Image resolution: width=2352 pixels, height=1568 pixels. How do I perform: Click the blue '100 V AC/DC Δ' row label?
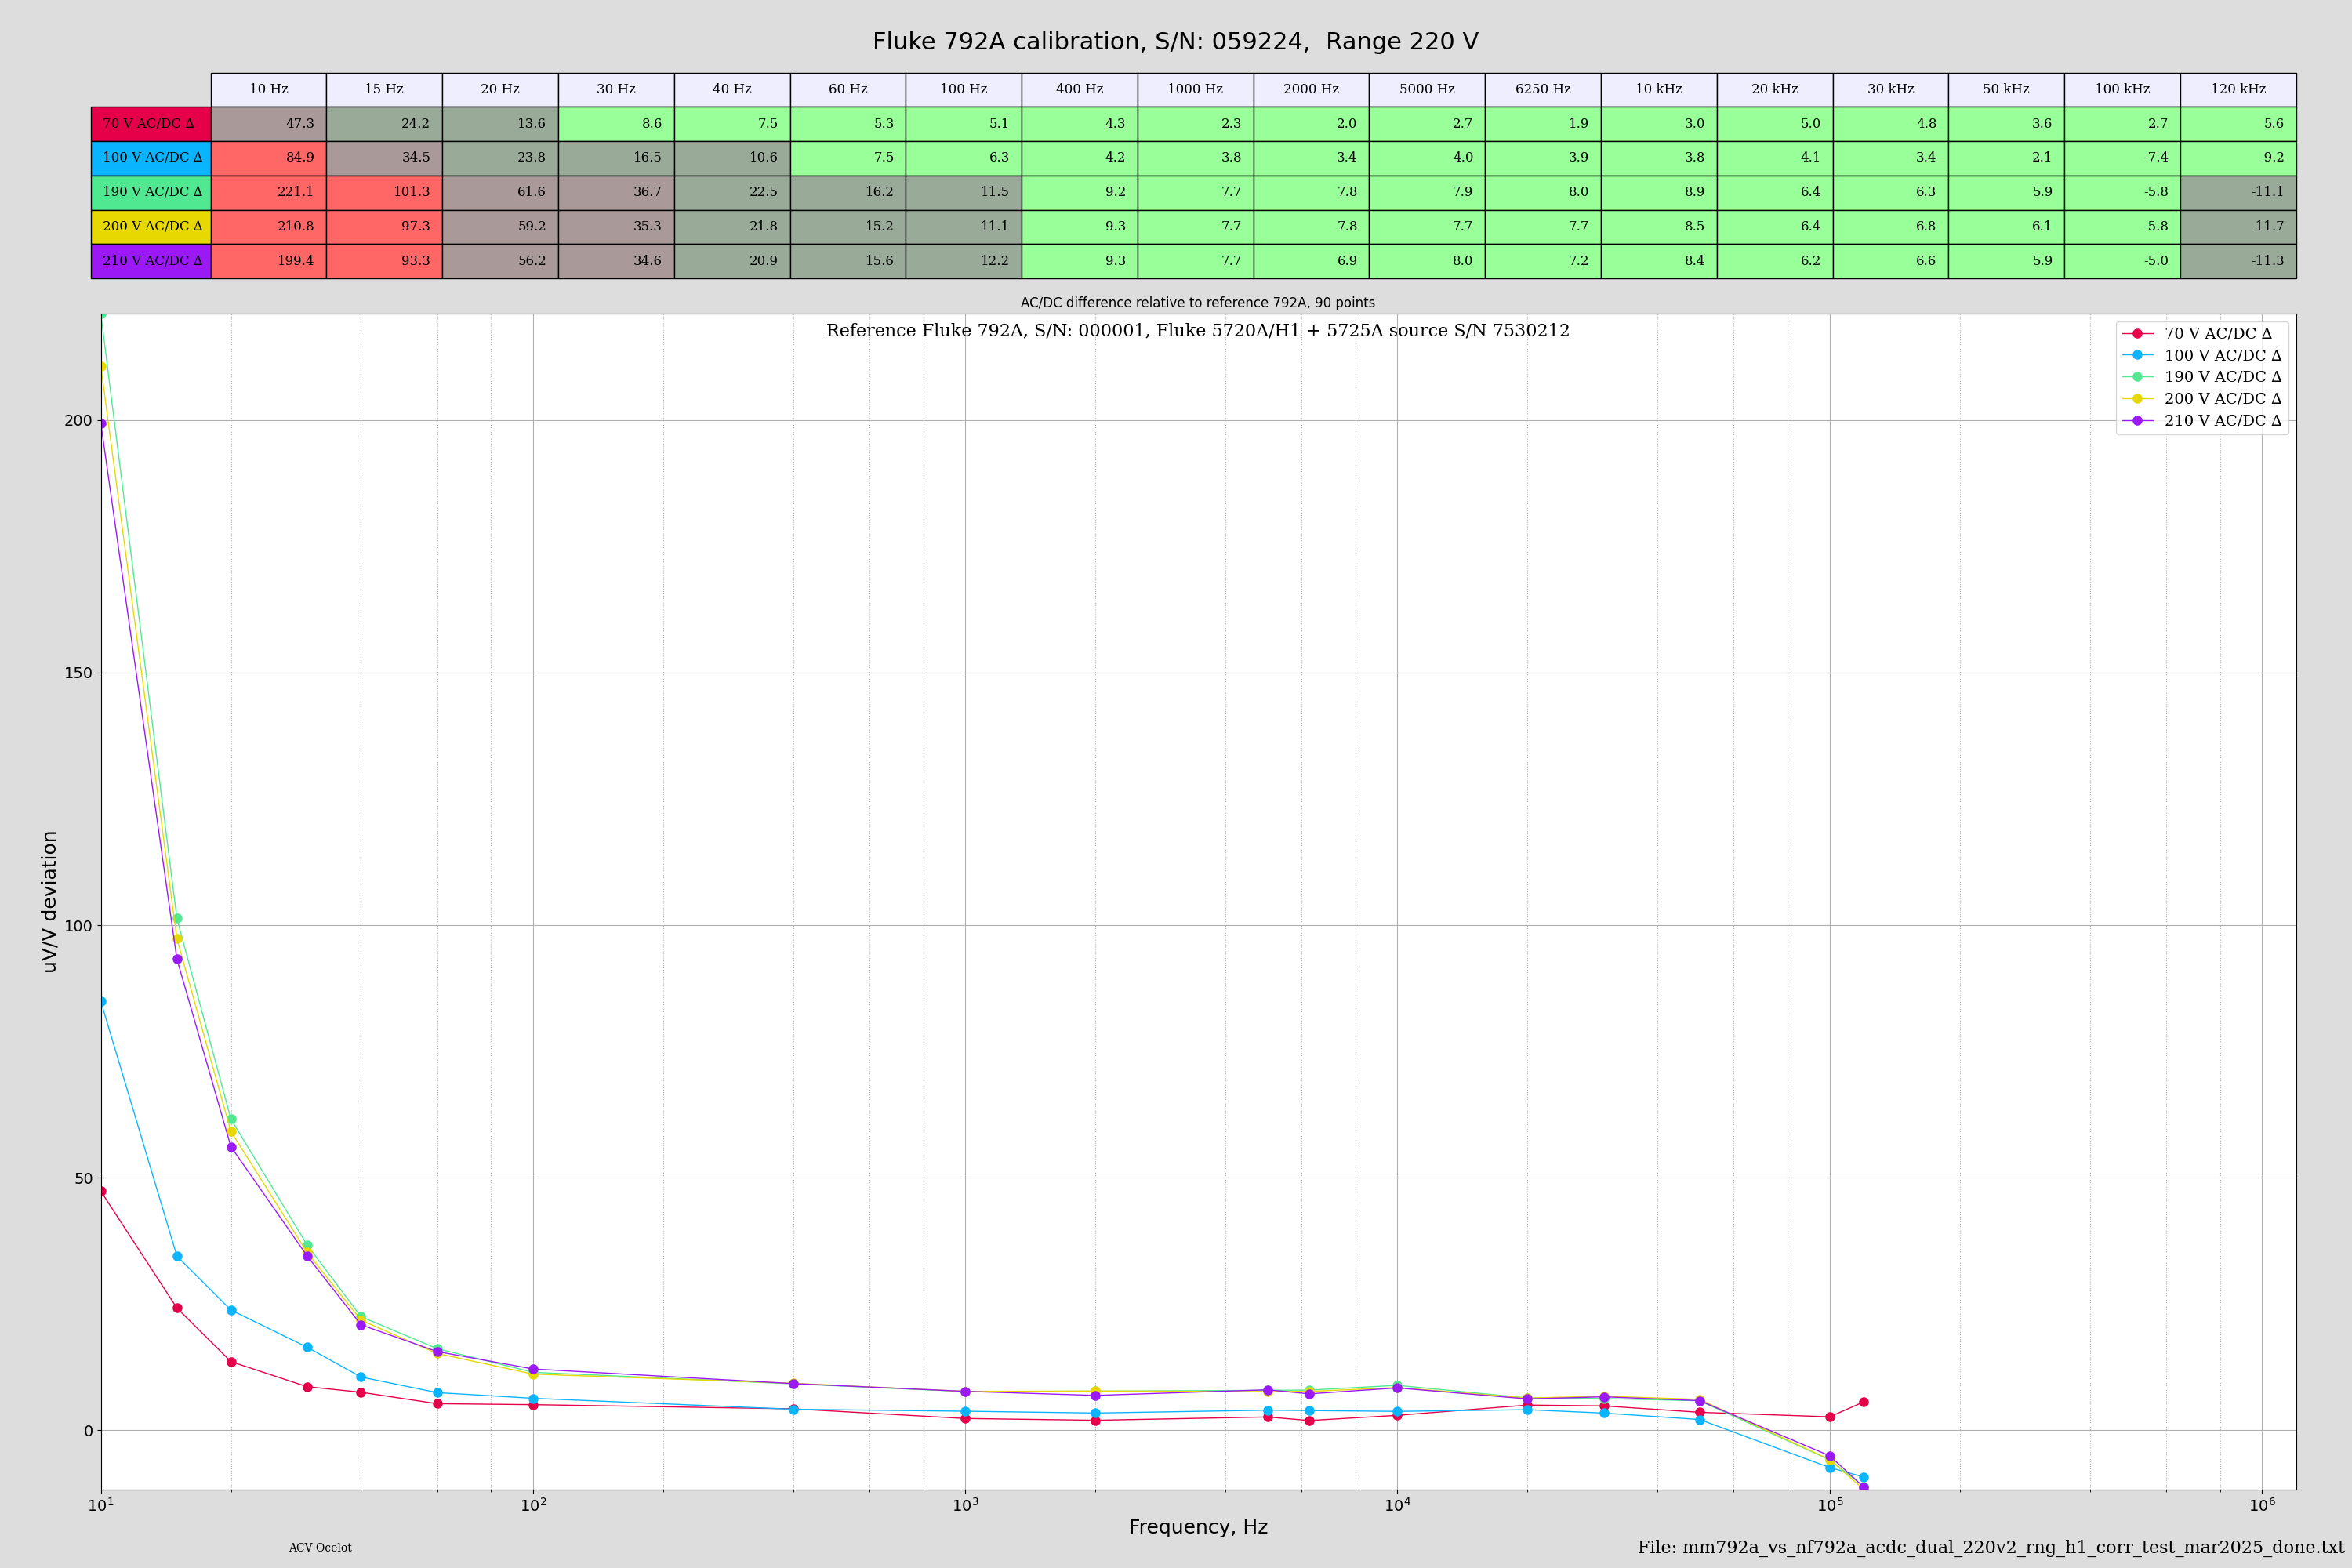[151, 158]
